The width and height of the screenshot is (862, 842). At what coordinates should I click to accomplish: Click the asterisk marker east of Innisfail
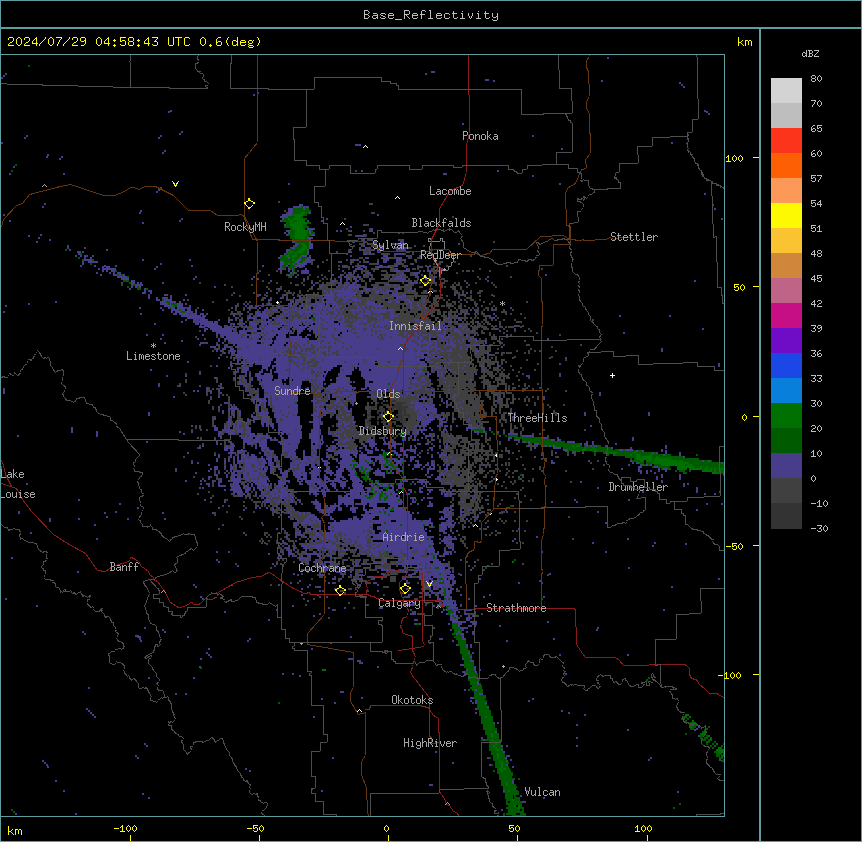click(x=502, y=303)
